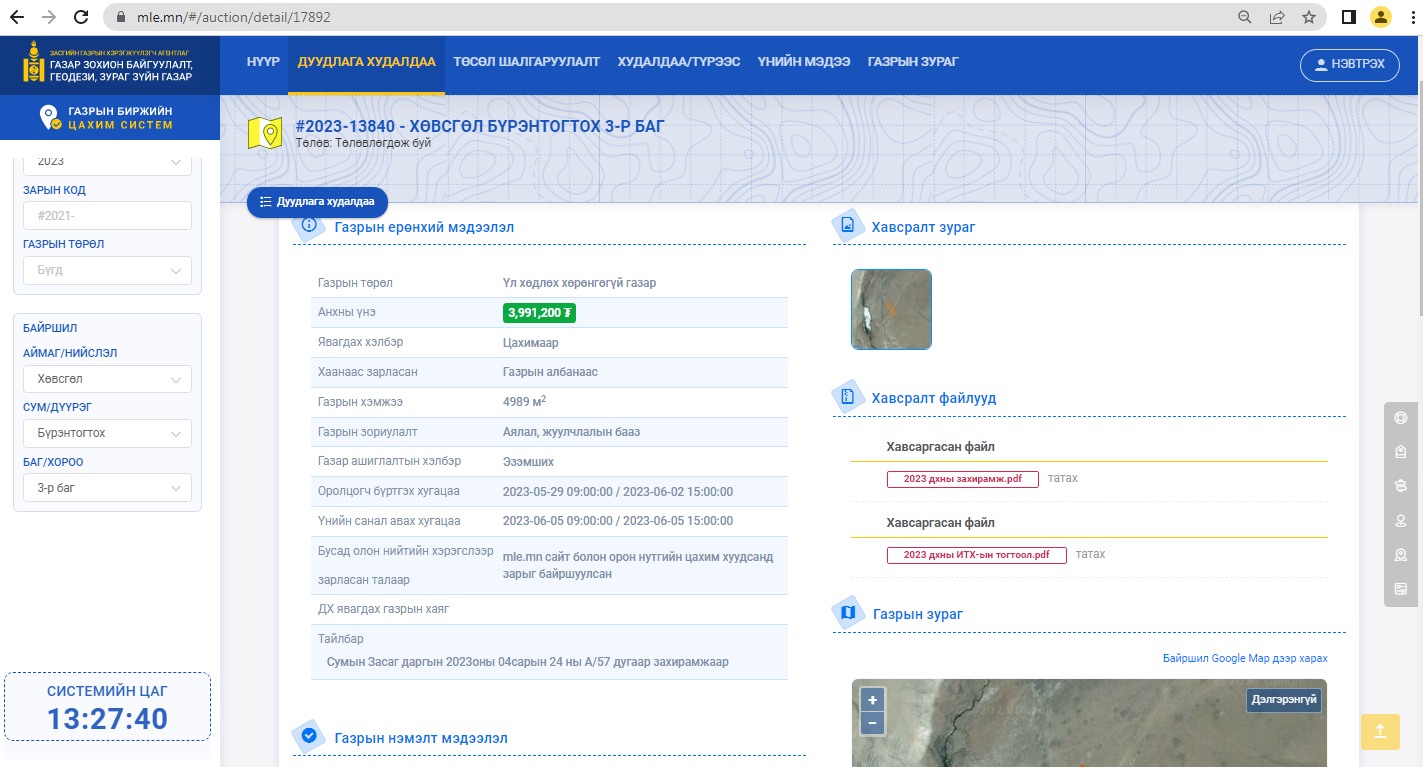The width and height of the screenshot is (1423, 767).
Task: Click the yellow back-to-top arrow button
Action: [1380, 731]
